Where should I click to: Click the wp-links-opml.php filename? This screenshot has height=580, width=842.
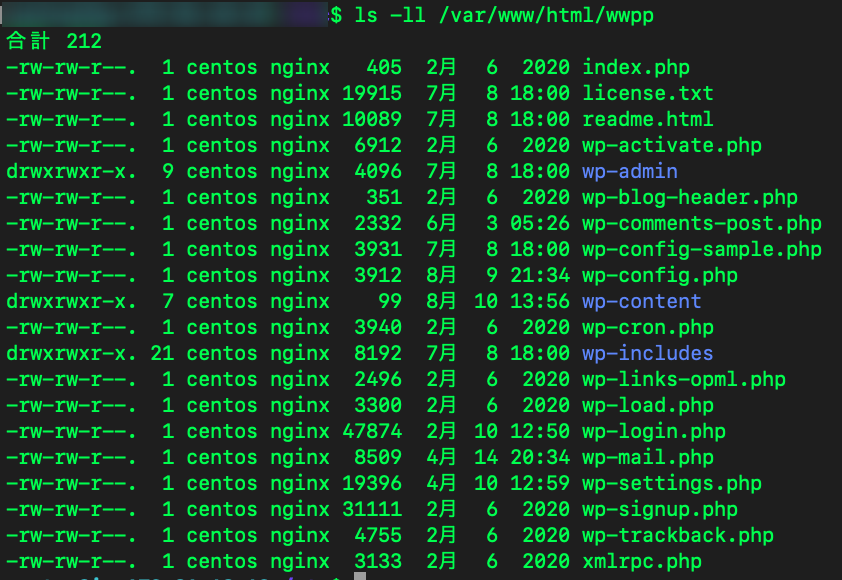pos(684,380)
